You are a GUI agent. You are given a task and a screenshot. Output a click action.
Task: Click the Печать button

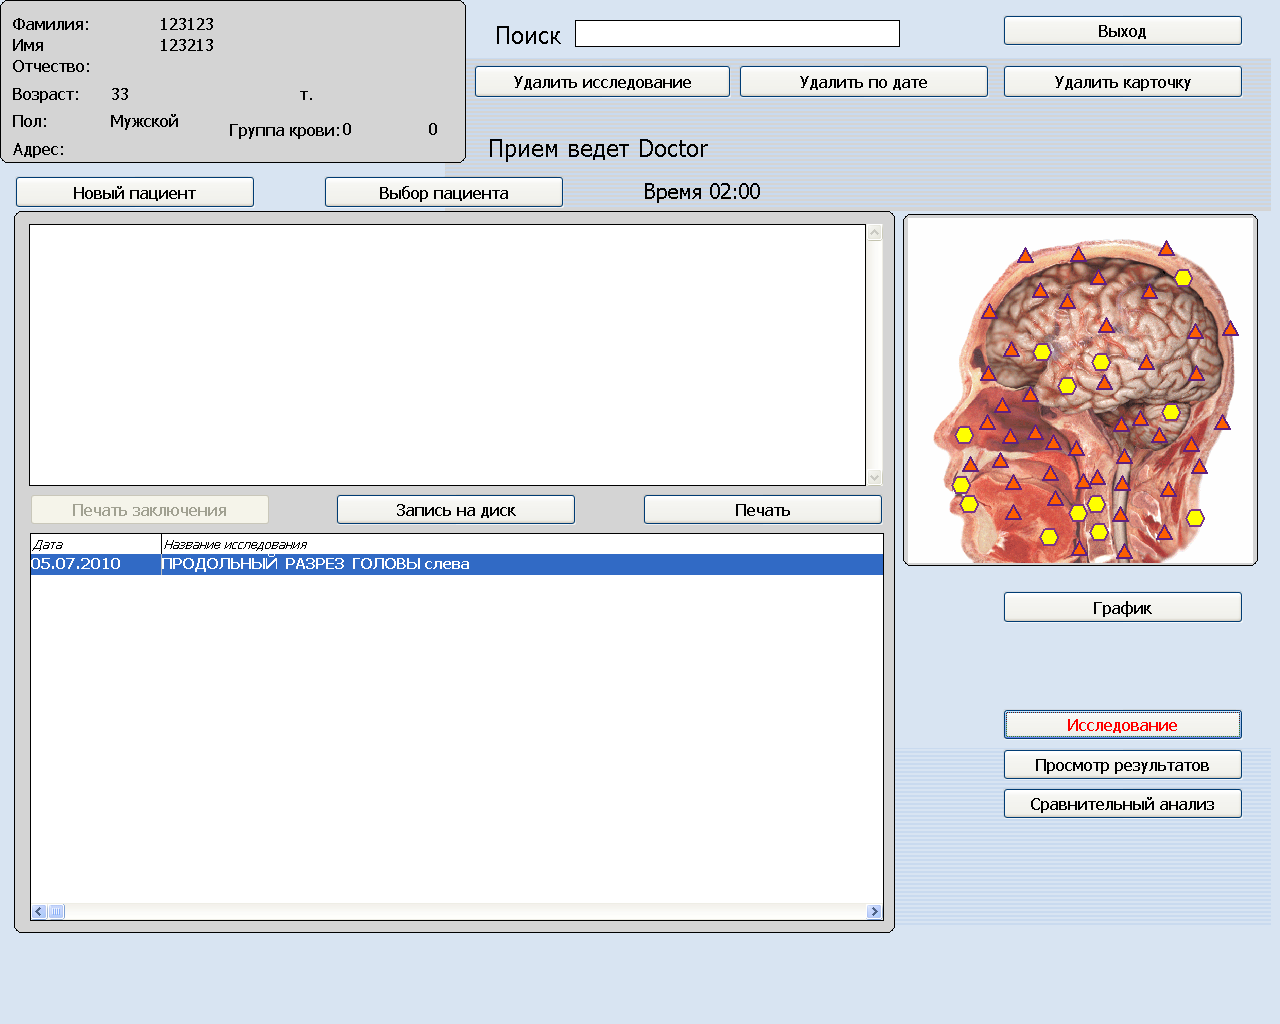point(762,510)
